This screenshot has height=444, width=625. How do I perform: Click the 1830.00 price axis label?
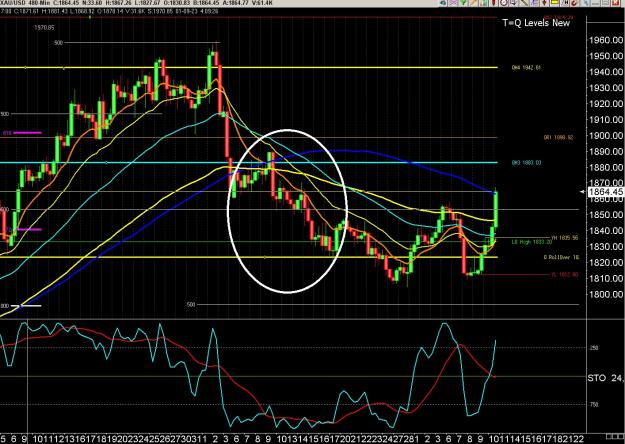[605, 247]
